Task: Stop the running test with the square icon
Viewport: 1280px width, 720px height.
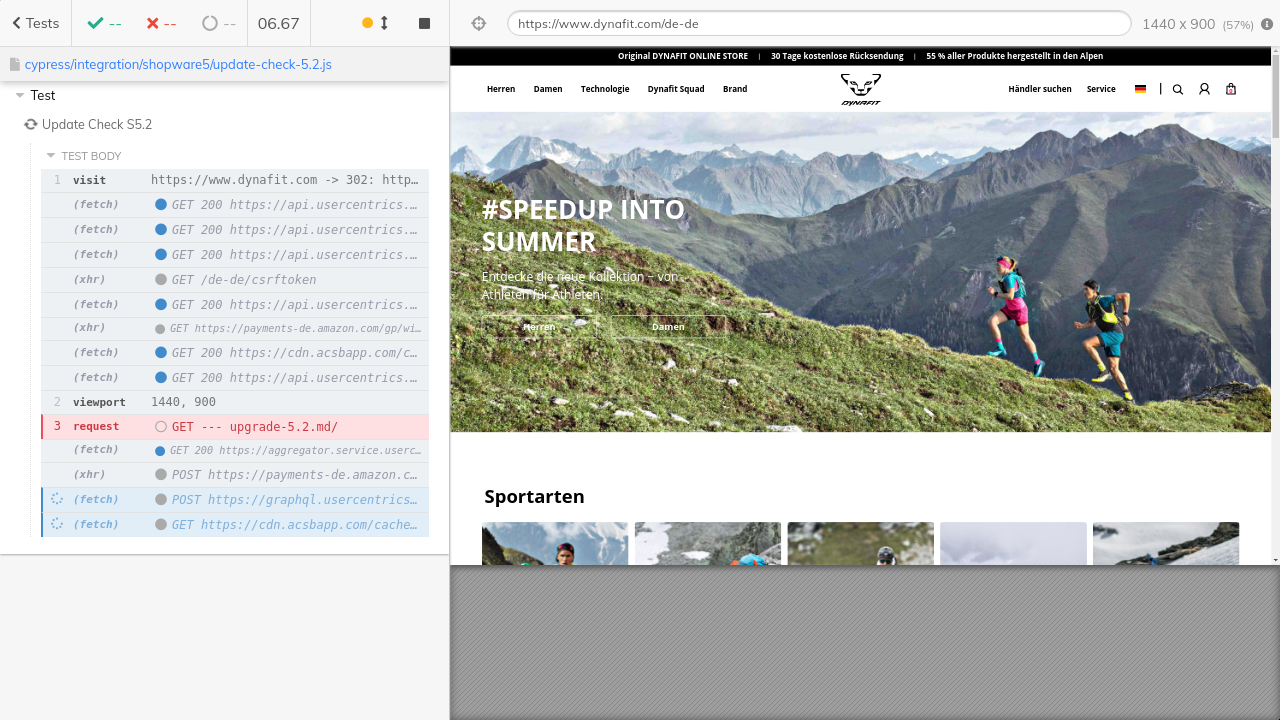Action: [x=424, y=23]
